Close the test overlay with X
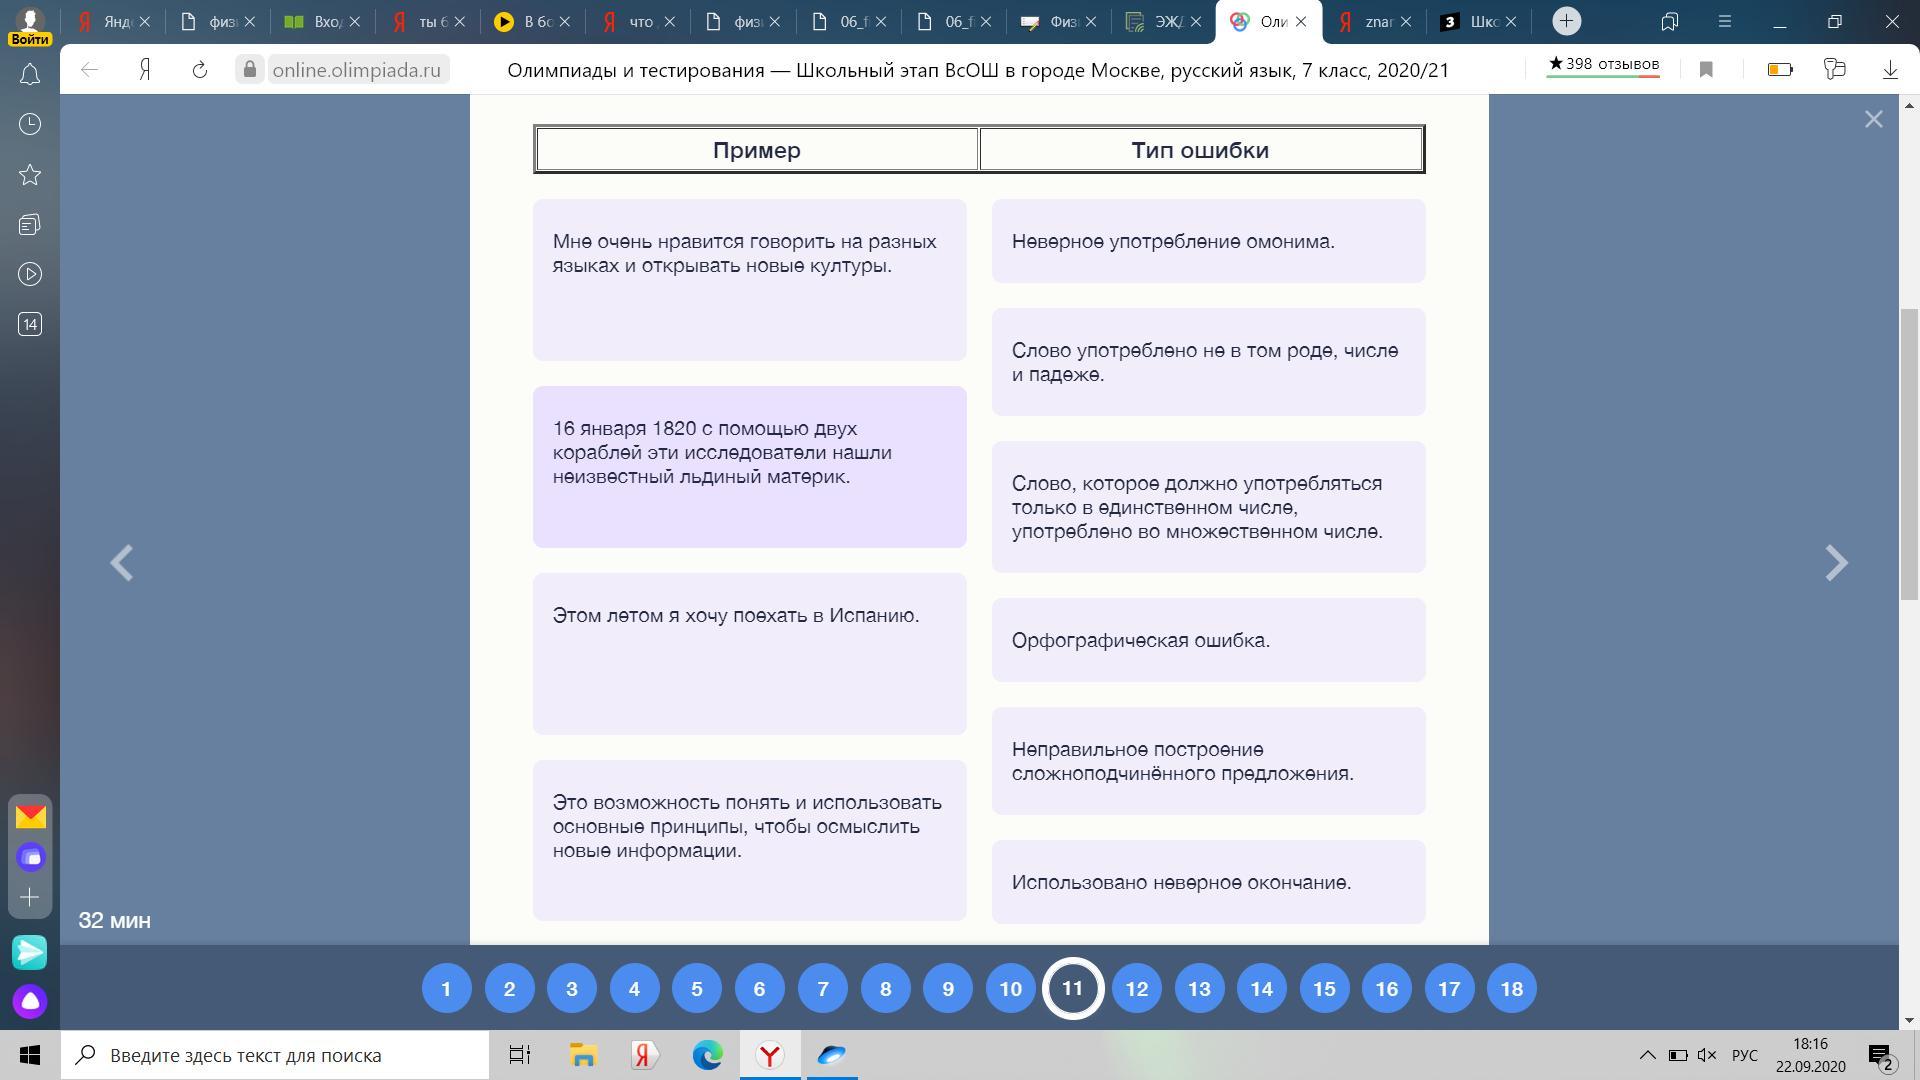This screenshot has width=1920, height=1080. (1873, 120)
